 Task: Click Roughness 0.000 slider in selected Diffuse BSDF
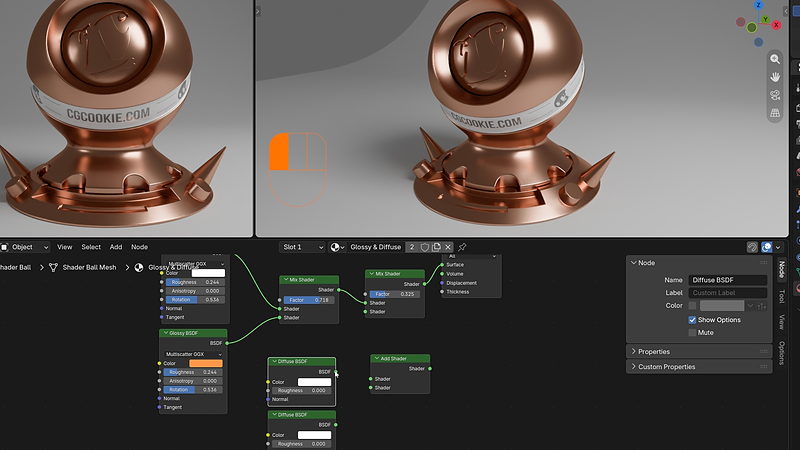302,390
